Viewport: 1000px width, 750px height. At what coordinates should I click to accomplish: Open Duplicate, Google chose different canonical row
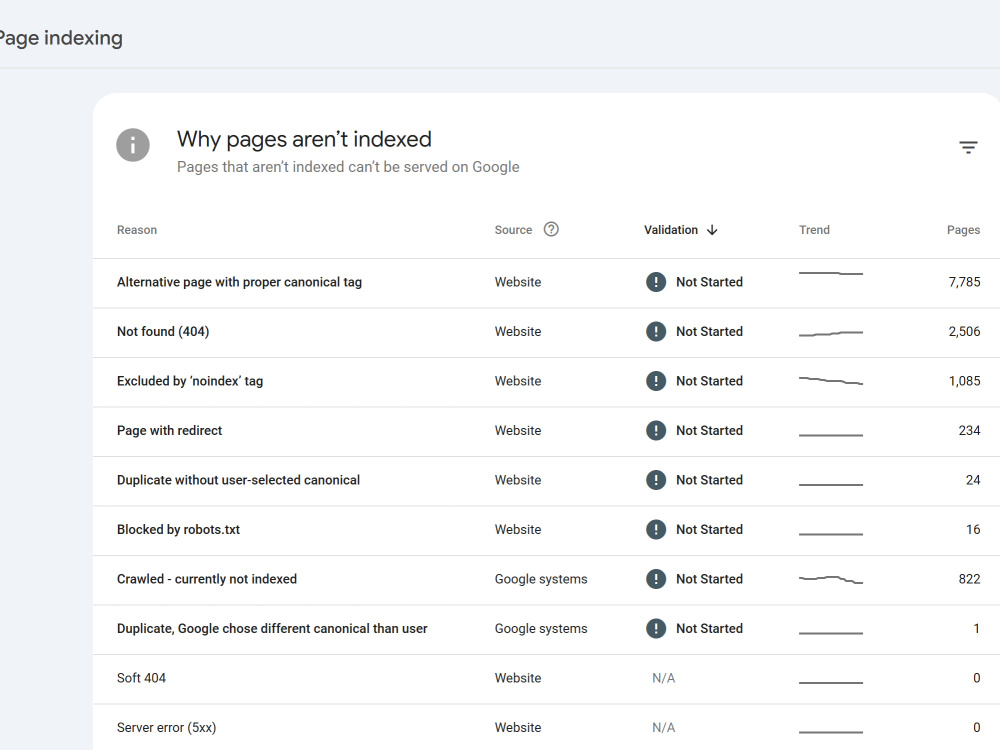click(547, 629)
